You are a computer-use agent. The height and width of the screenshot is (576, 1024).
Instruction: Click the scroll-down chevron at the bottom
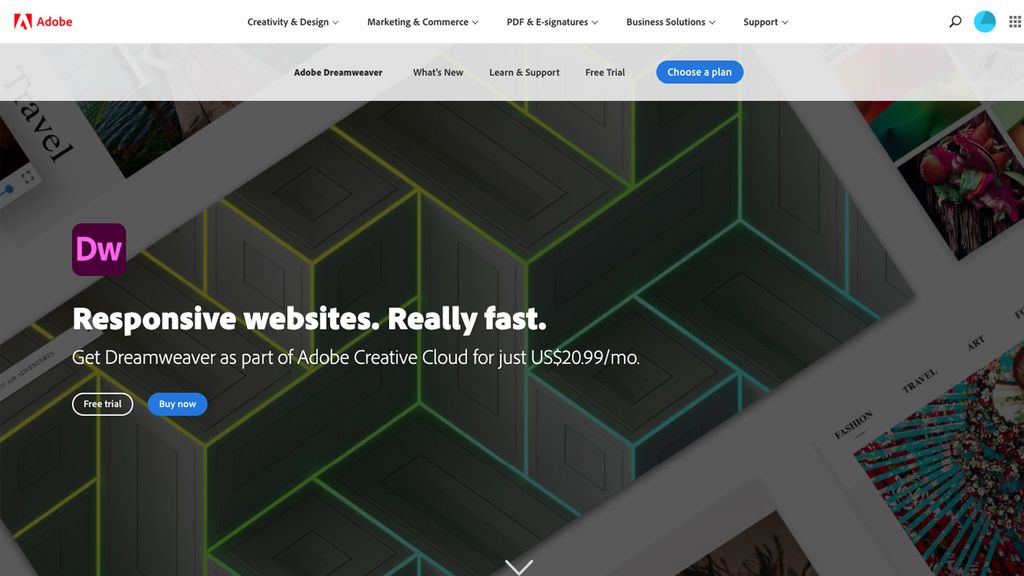[x=518, y=565]
